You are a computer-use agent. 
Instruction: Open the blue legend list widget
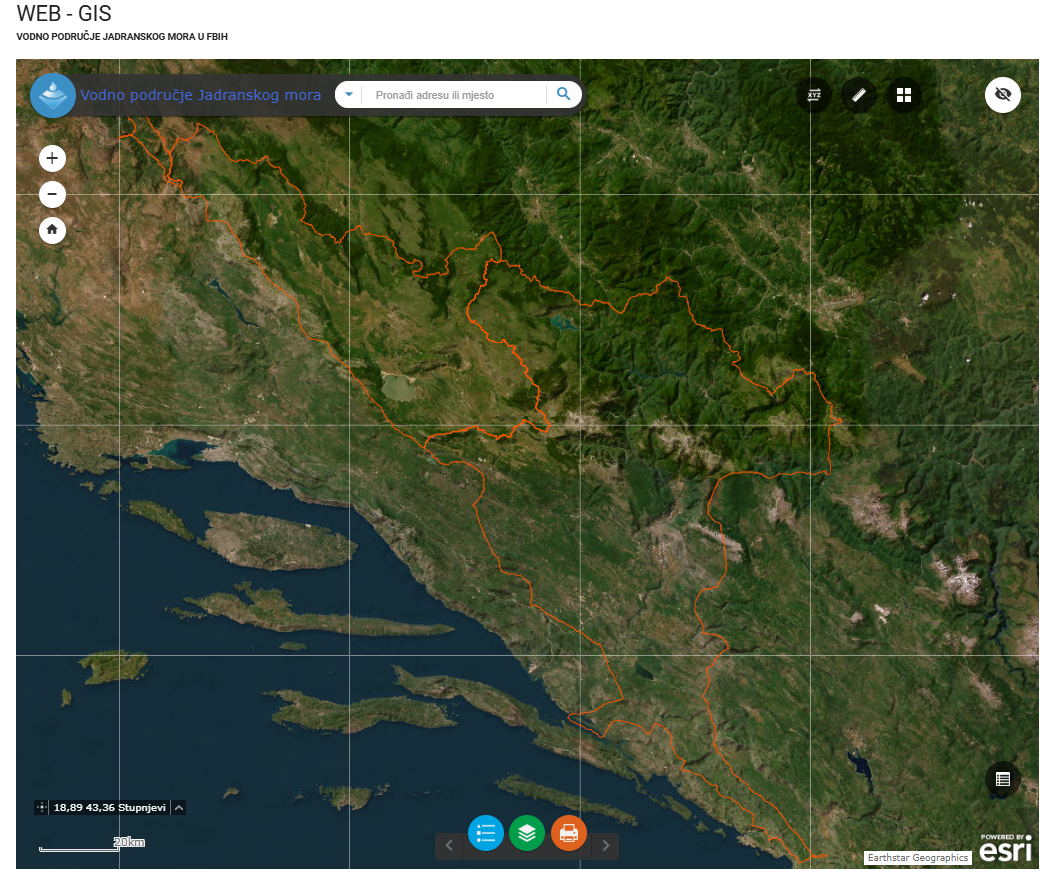(x=486, y=833)
